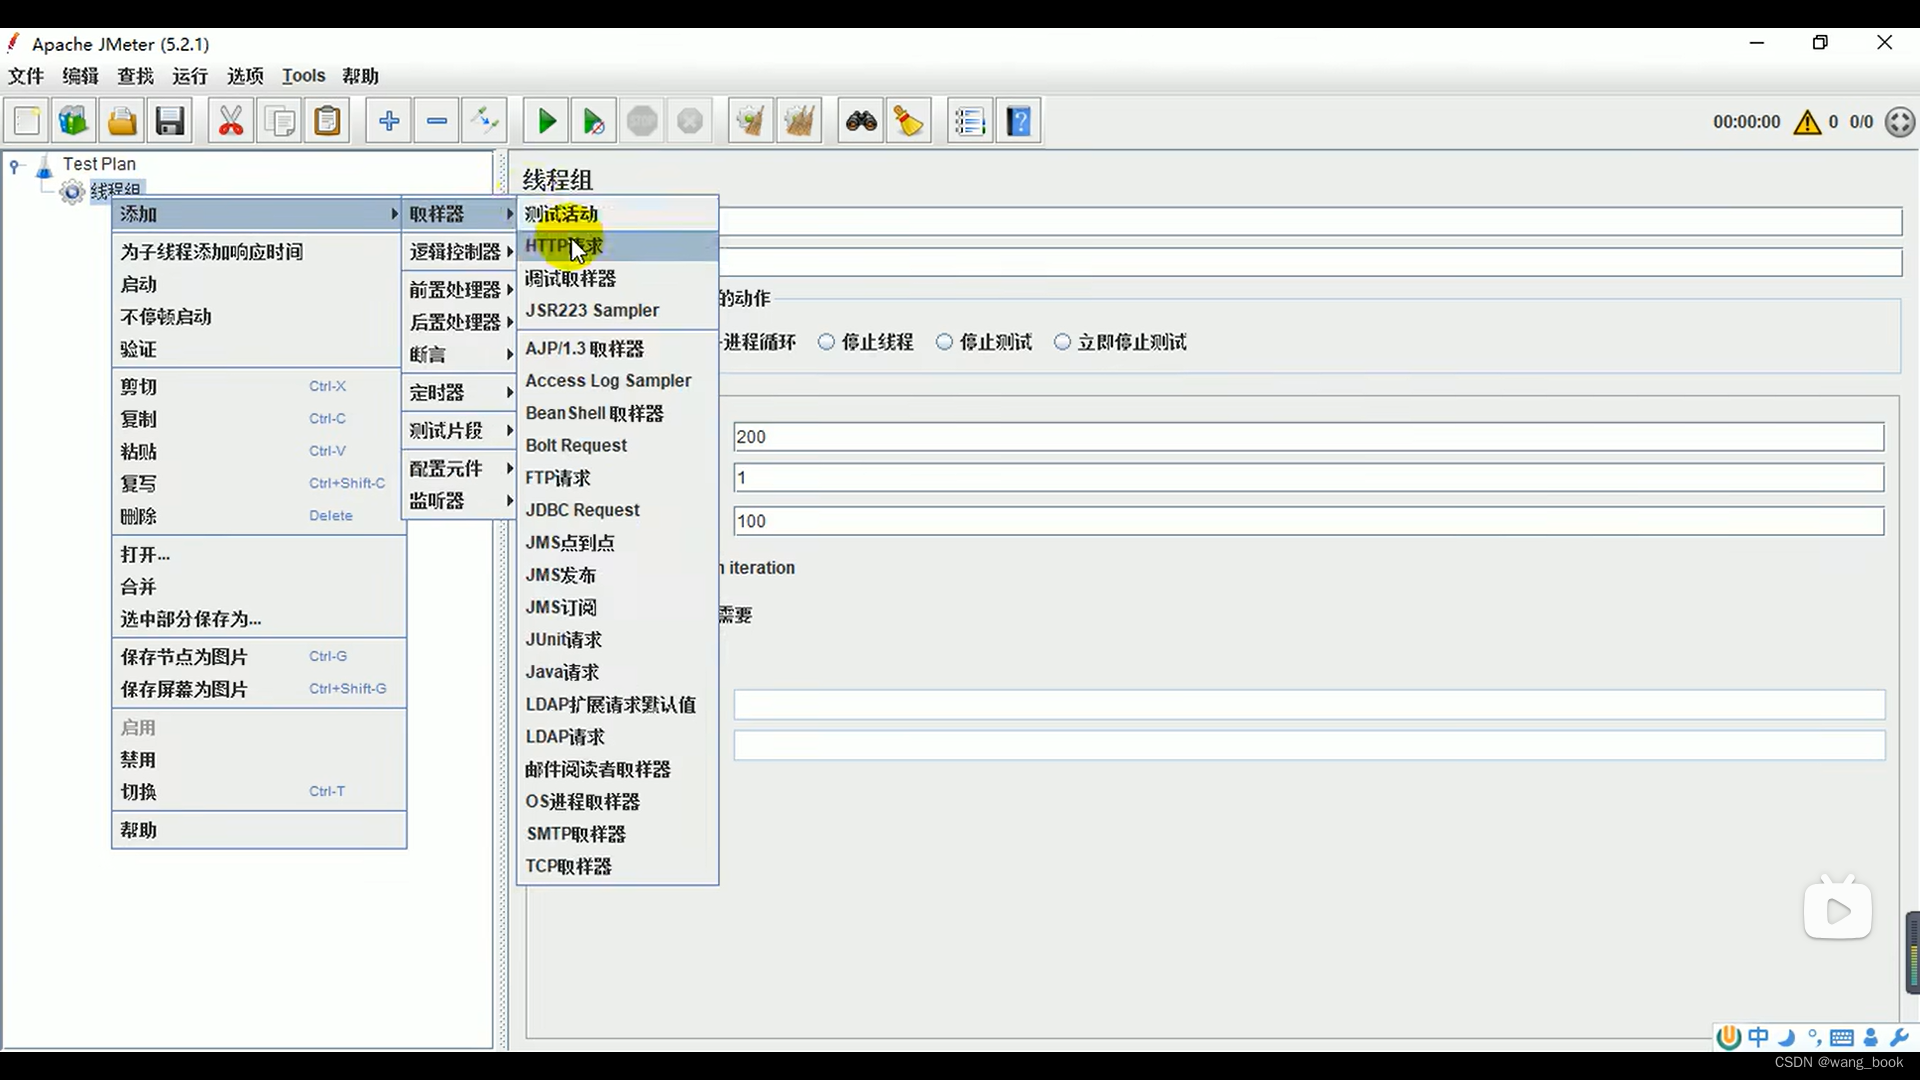Click the IME keyboard tray icon
Image resolution: width=1920 pixels, height=1080 pixels.
[1842, 1038]
